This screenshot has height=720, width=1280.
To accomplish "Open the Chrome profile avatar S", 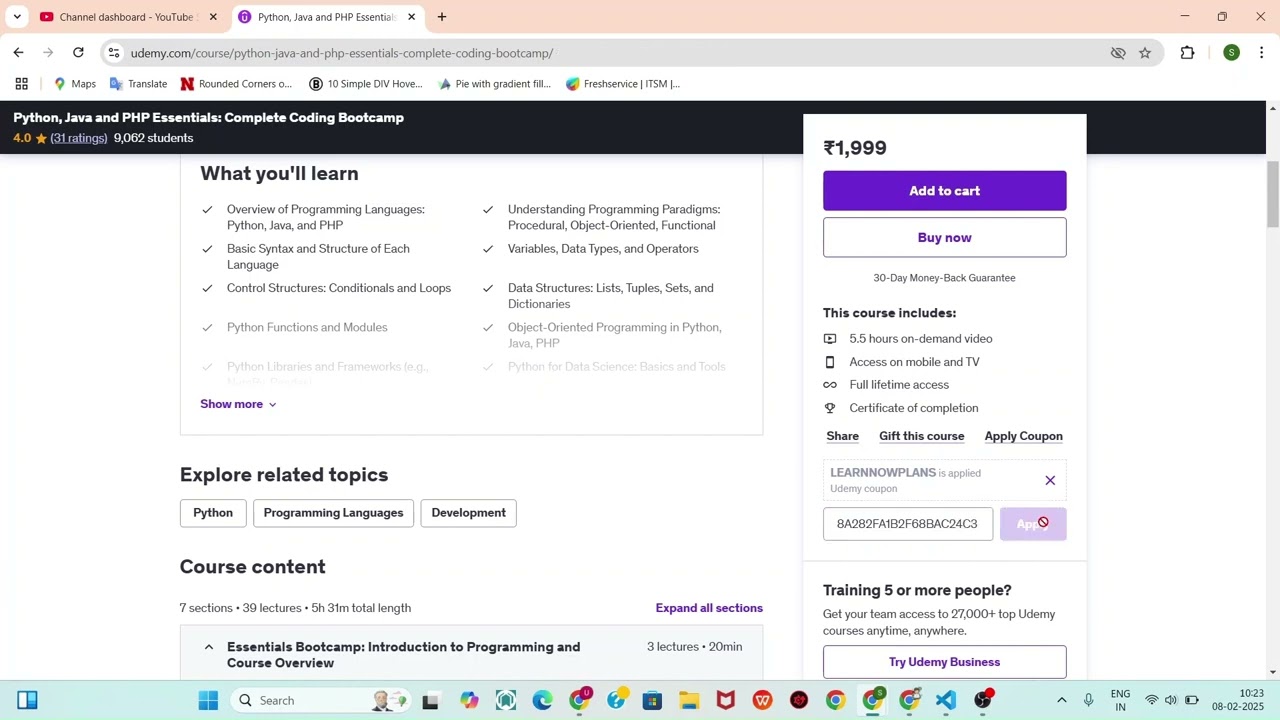I will tap(1231, 53).
